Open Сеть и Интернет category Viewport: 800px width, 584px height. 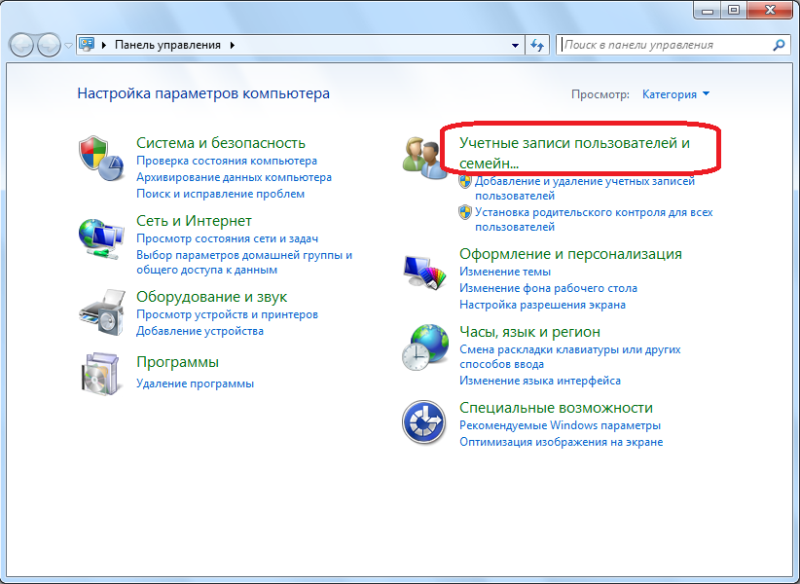(194, 220)
